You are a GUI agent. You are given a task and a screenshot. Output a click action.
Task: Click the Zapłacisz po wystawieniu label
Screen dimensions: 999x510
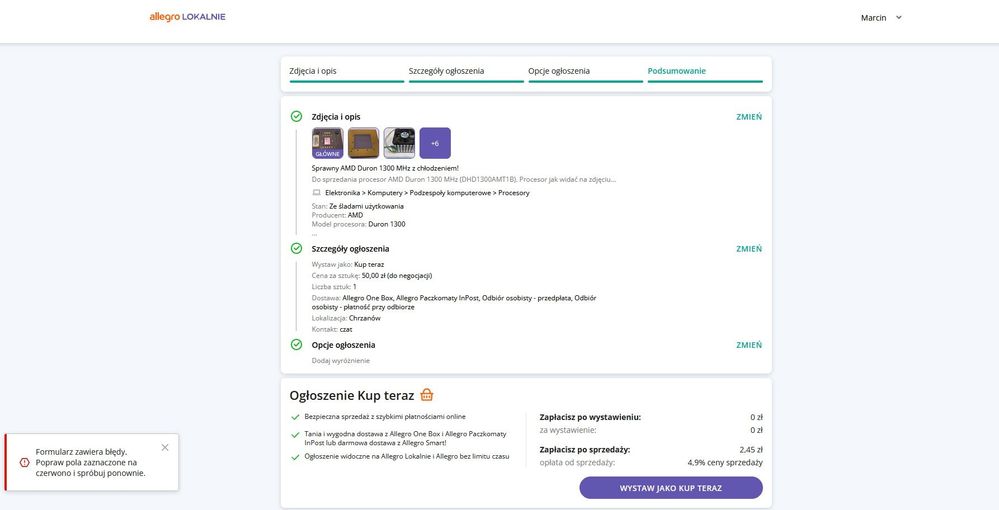click(590, 418)
